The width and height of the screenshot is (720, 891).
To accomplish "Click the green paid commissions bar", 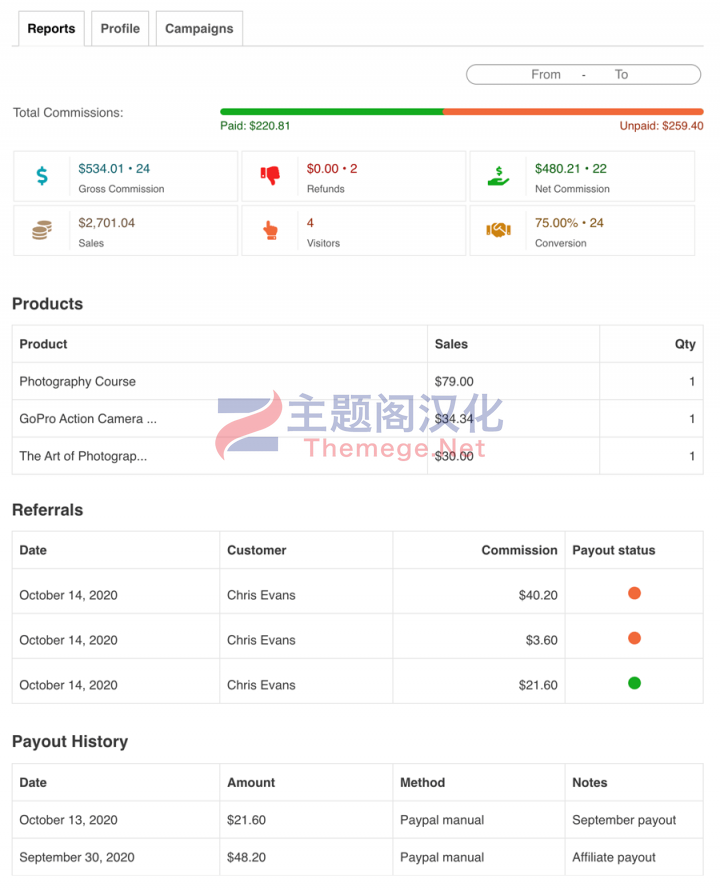I will click(331, 112).
